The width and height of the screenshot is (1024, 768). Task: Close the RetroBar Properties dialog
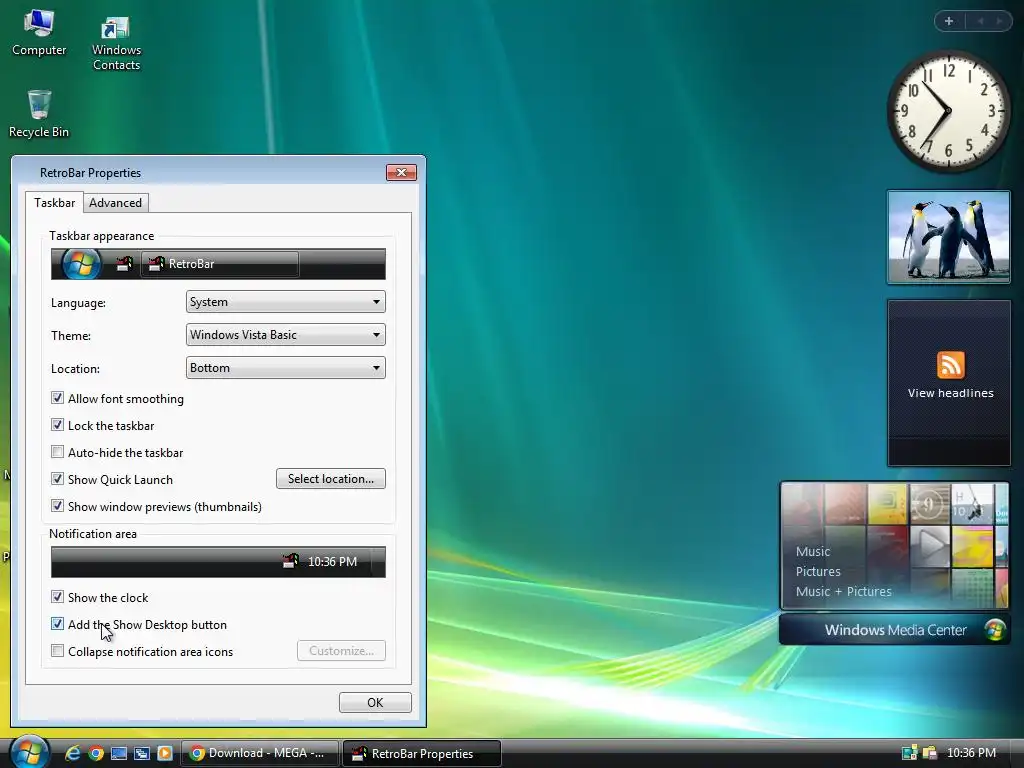click(x=401, y=172)
